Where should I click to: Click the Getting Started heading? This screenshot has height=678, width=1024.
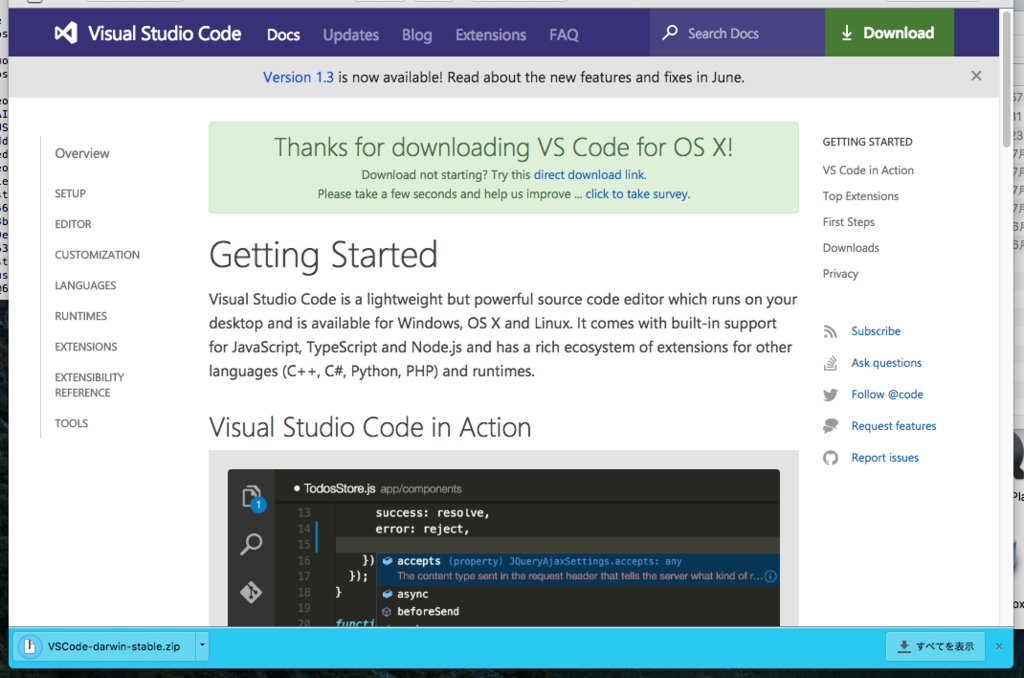click(323, 255)
